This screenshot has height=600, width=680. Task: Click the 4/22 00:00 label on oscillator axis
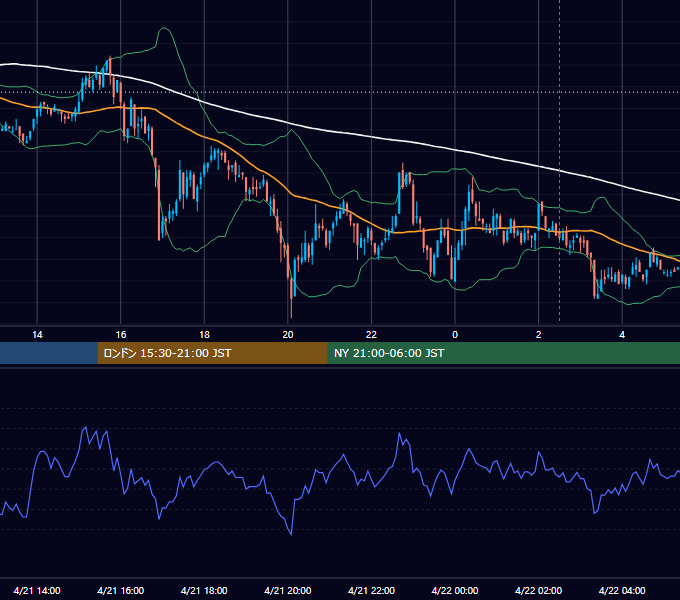click(x=455, y=590)
